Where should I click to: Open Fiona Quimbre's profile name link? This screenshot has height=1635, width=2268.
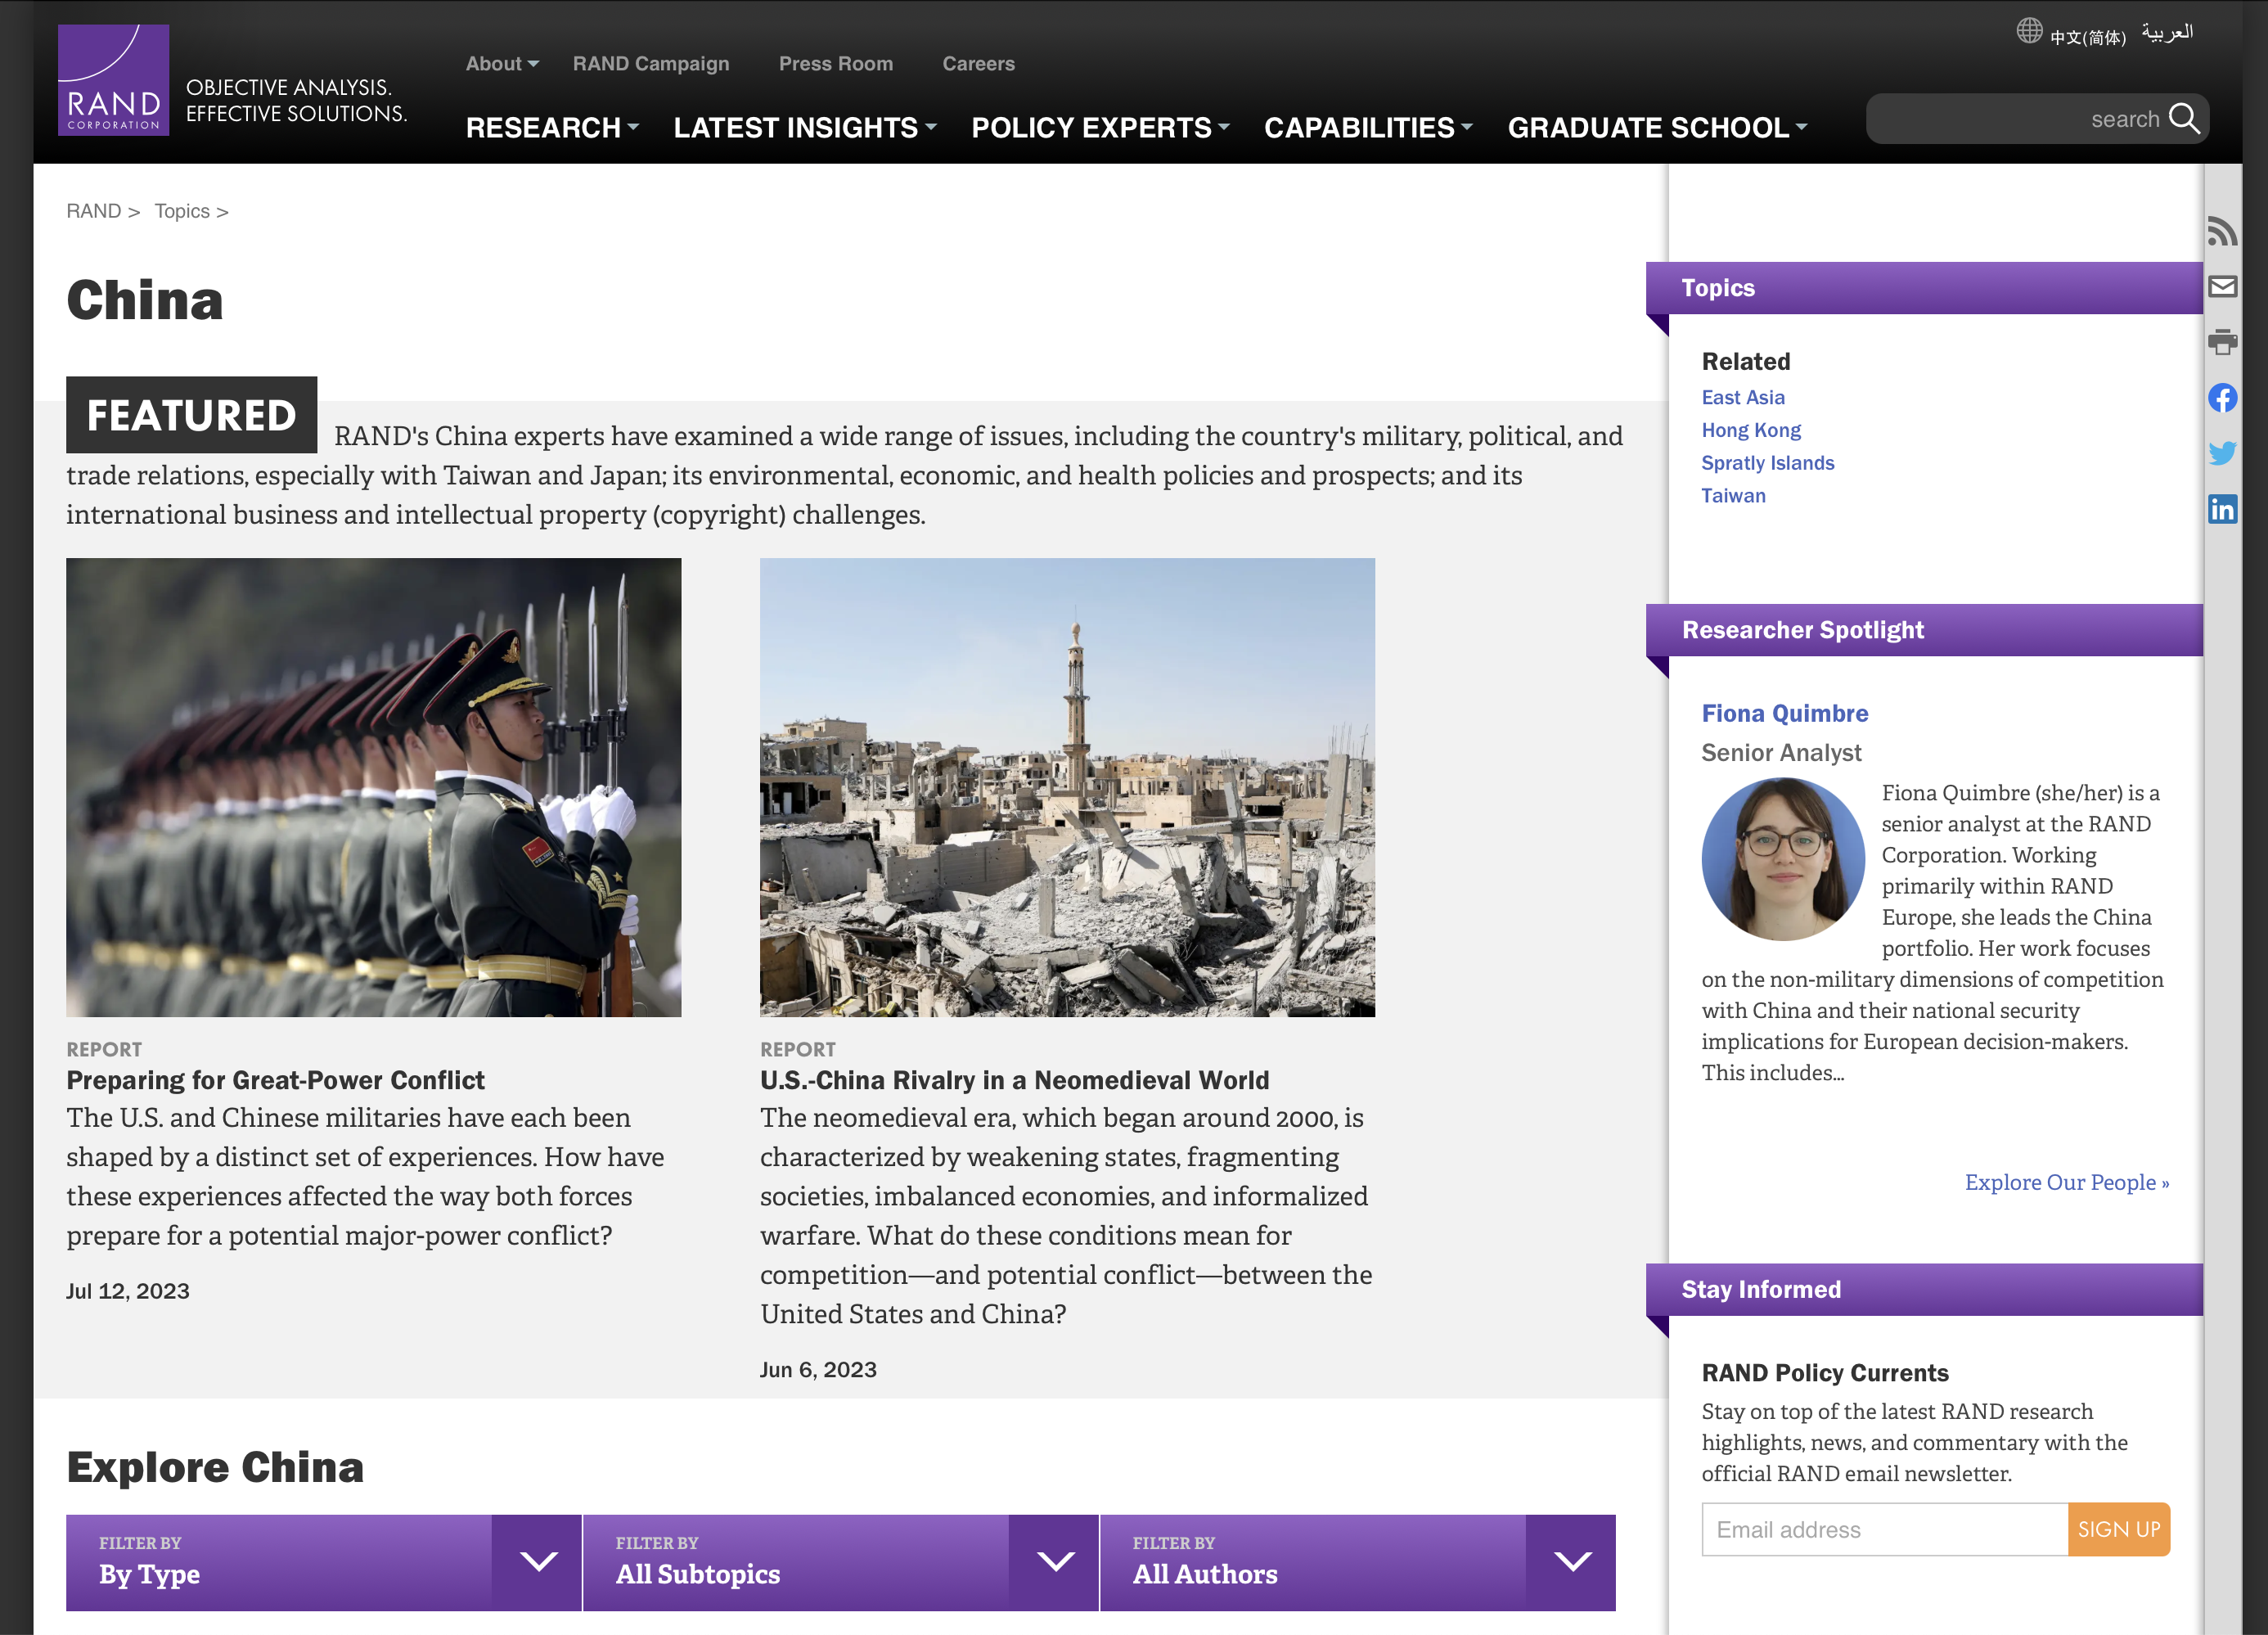click(1785, 713)
